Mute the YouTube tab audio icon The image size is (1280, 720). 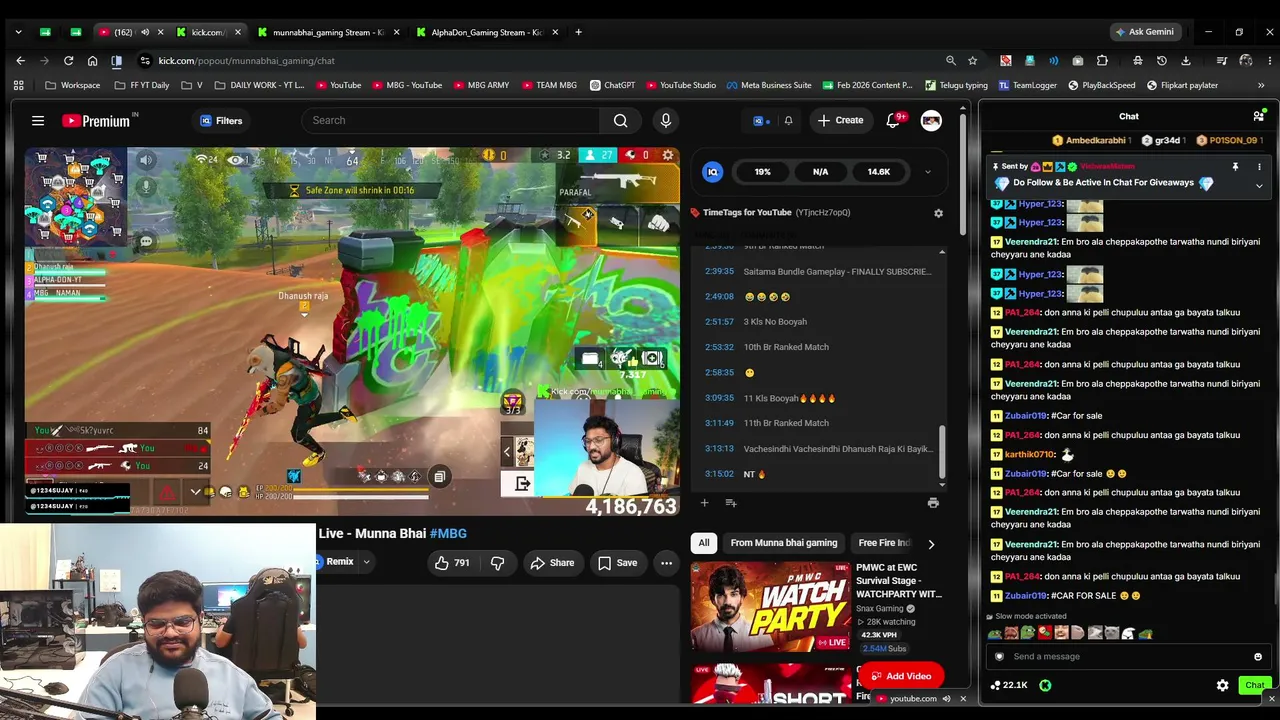145,32
